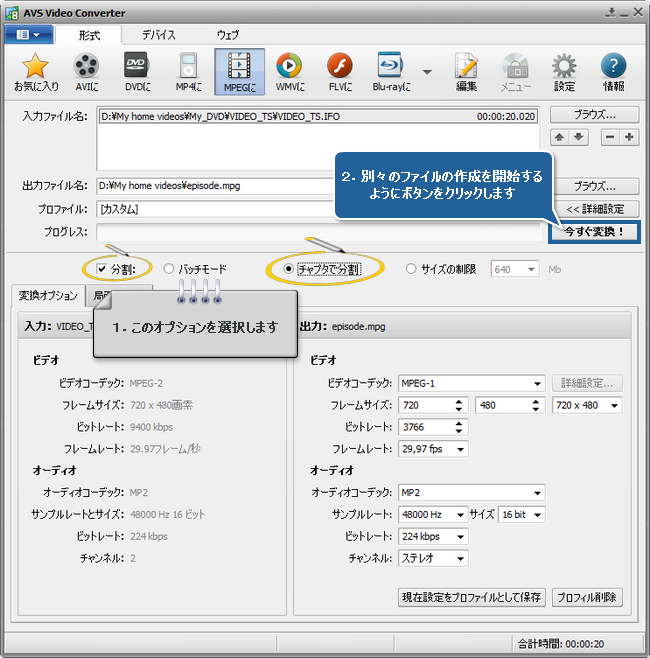Select the サイズの制限 radio button

[x=411, y=269]
